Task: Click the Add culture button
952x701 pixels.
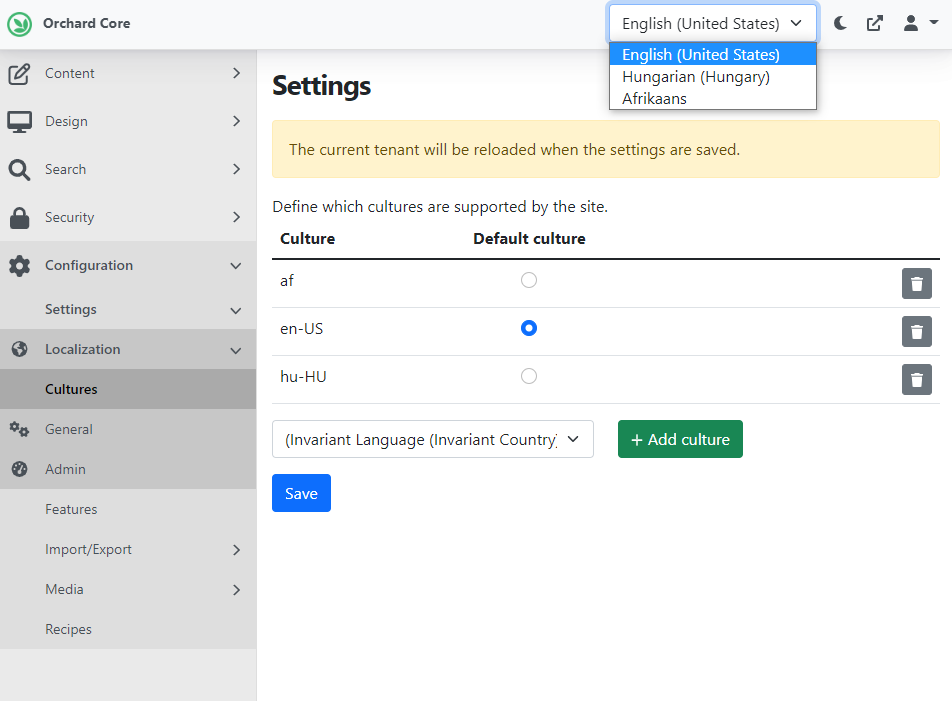Action: pyautogui.click(x=680, y=439)
